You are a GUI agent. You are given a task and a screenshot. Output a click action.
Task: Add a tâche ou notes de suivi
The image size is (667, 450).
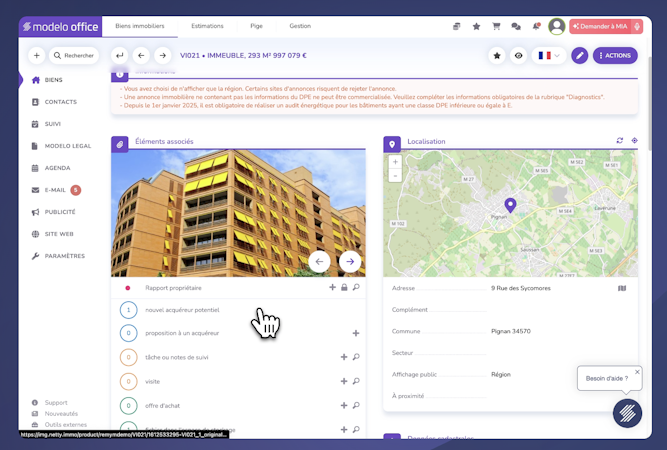(344, 357)
